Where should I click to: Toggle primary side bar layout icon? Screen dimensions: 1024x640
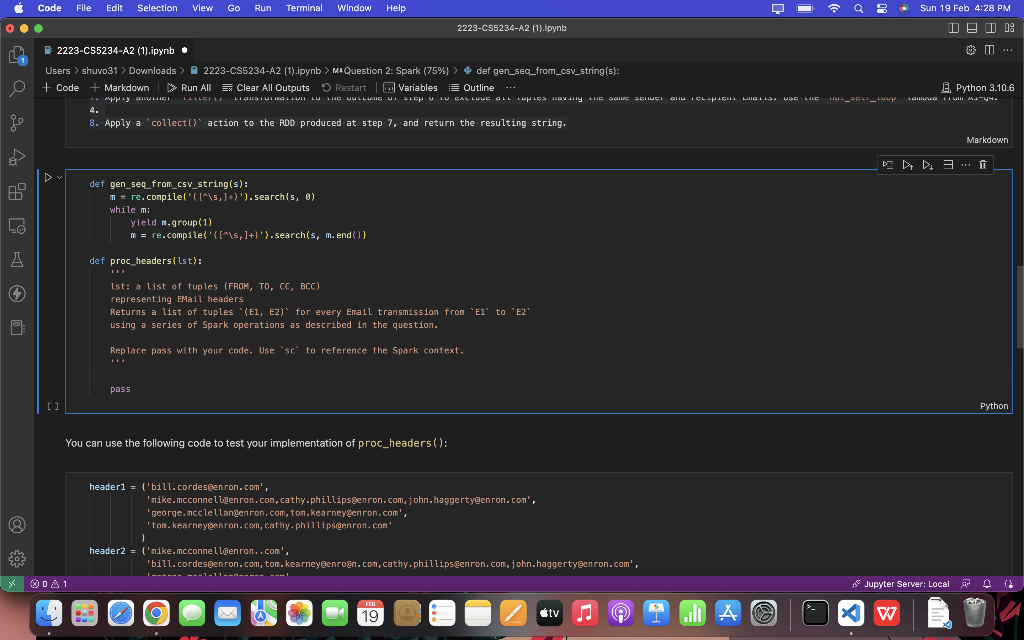953,28
